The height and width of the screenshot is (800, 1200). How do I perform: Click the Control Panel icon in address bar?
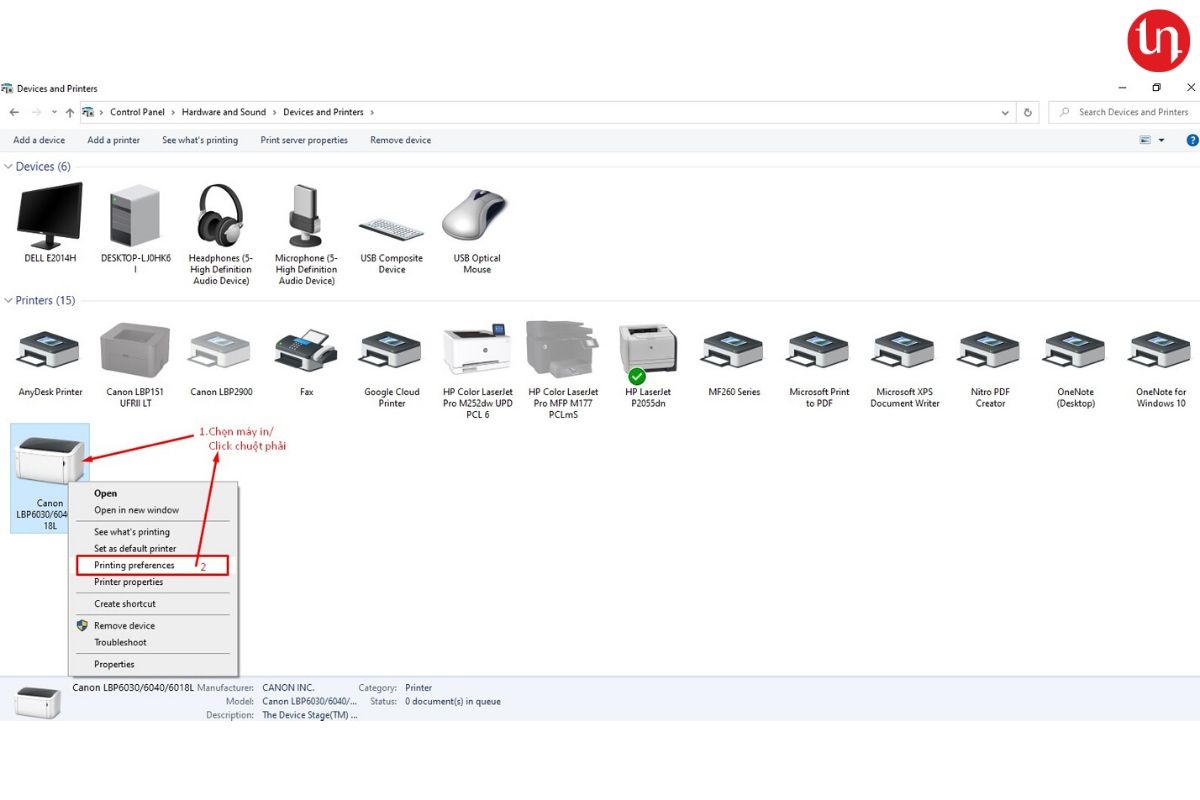pos(88,112)
